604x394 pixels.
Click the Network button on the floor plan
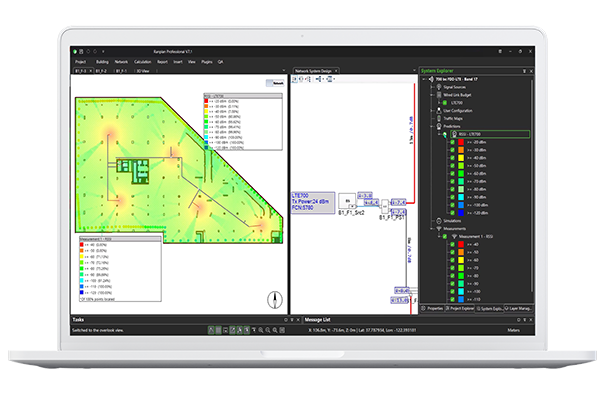275,83
